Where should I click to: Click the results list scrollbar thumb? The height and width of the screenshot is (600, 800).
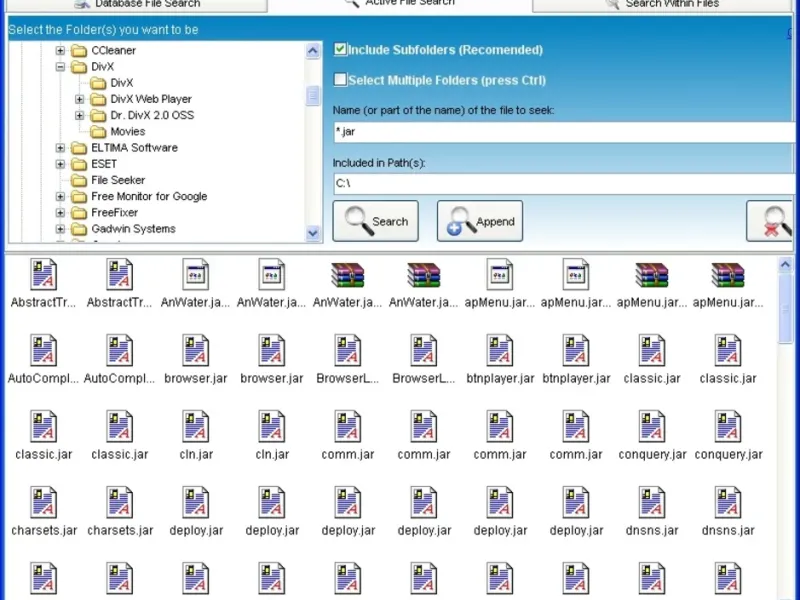(x=785, y=308)
